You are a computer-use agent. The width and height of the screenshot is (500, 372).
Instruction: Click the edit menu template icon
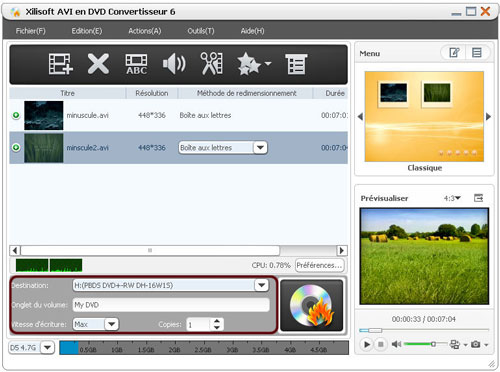(x=454, y=53)
